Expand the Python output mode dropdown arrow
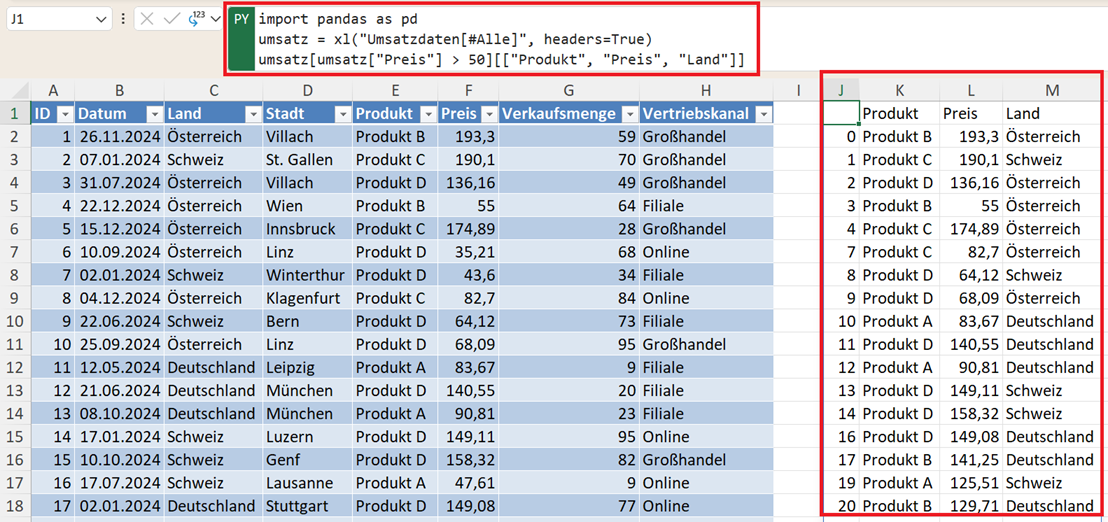This screenshot has height=522, width=1108. click(215, 19)
